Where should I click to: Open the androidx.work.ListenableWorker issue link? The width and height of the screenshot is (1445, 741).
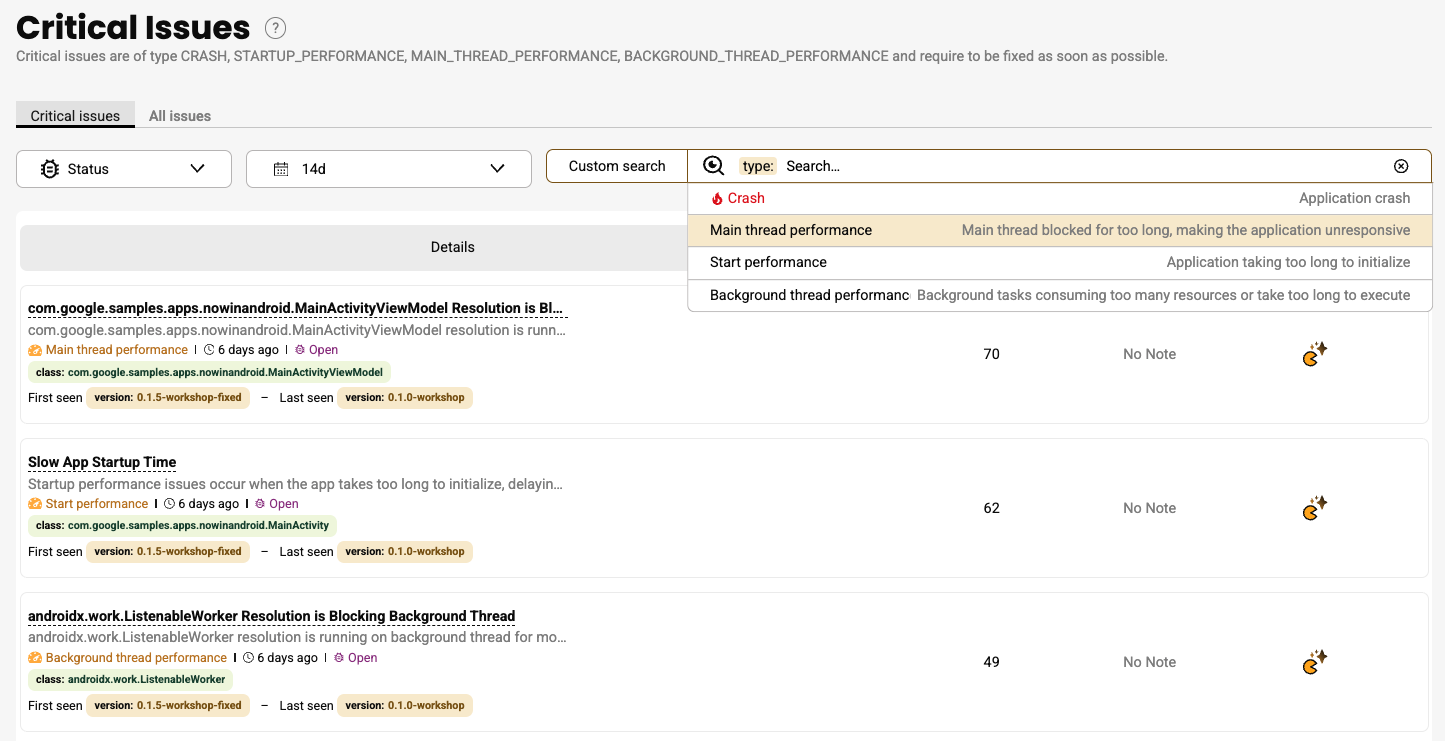pos(271,616)
